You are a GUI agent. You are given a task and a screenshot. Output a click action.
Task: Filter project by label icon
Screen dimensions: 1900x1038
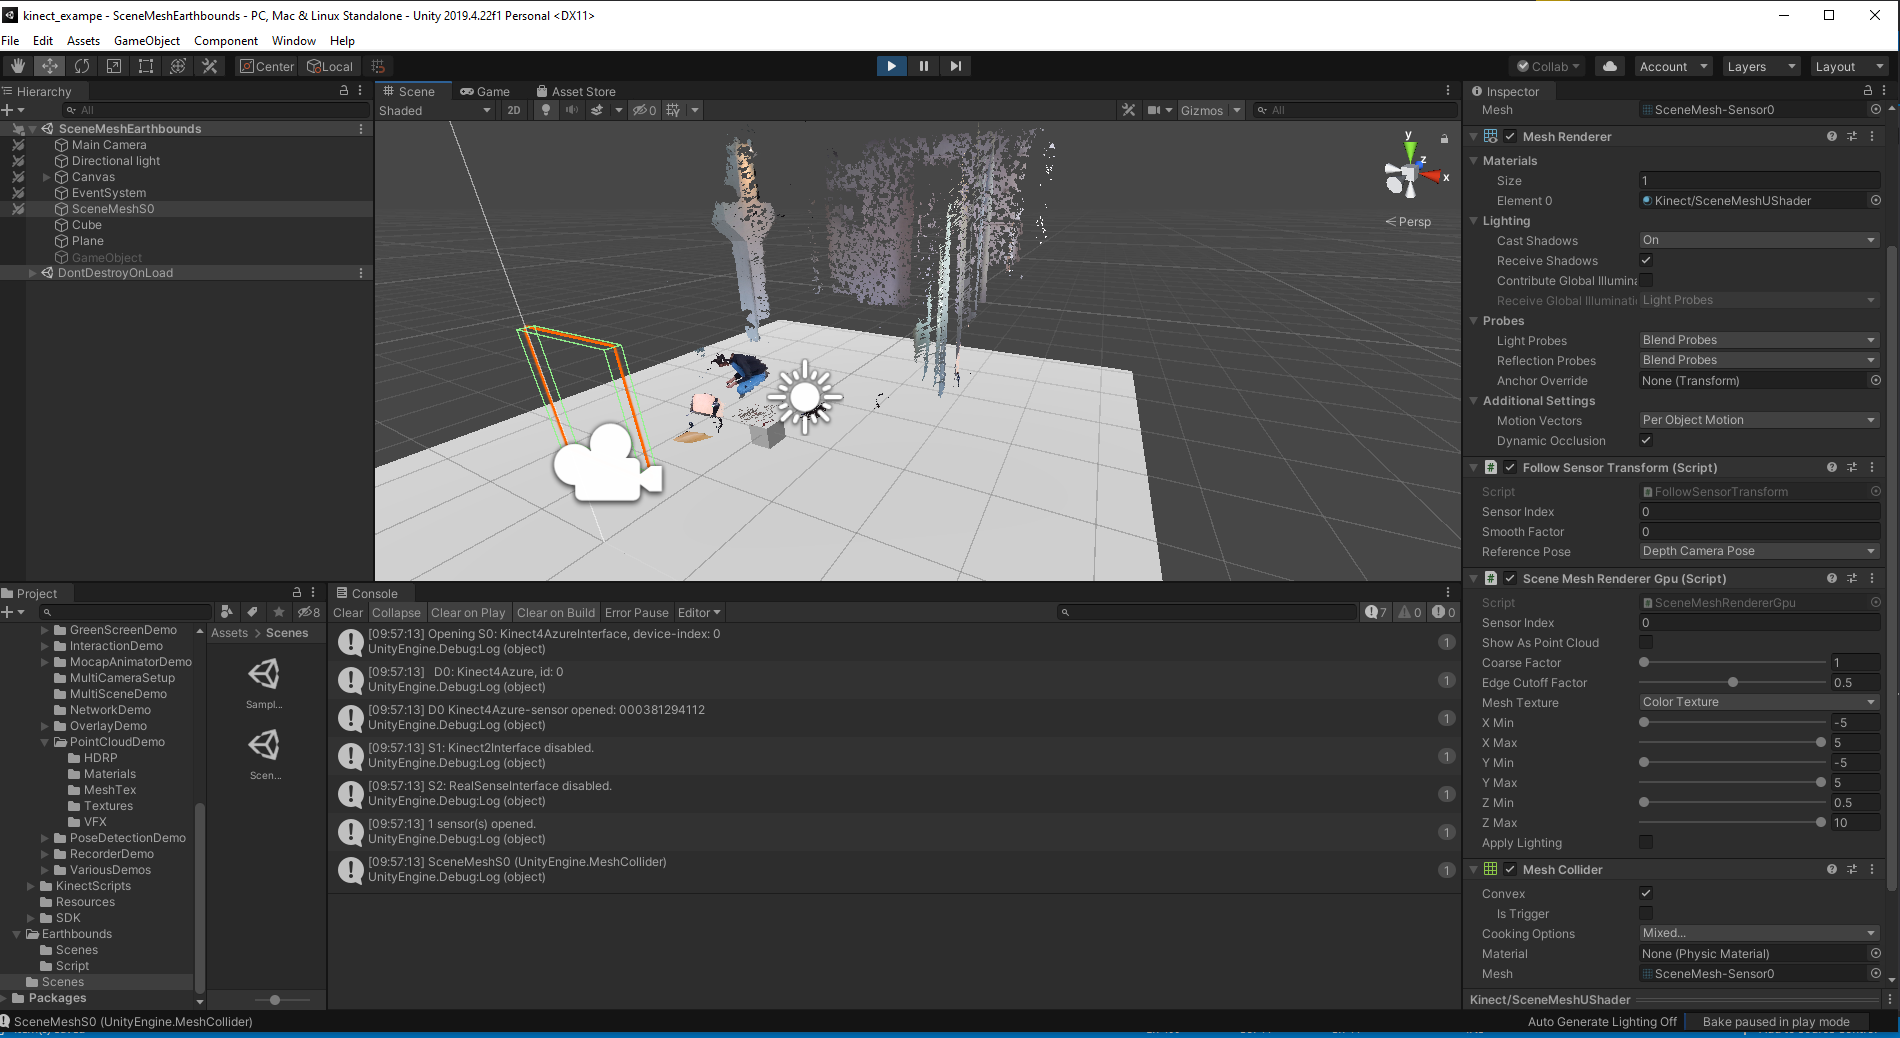point(252,612)
